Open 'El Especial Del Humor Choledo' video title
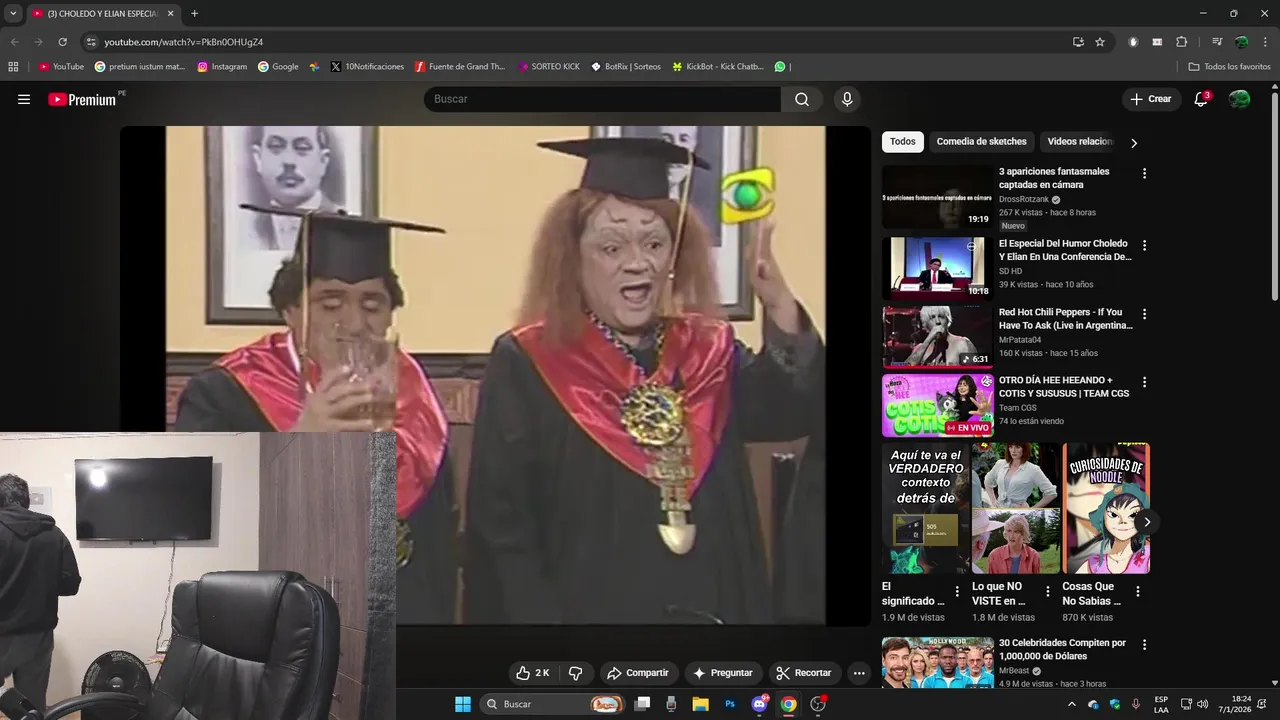Image resolution: width=1280 pixels, height=720 pixels. point(1065,250)
